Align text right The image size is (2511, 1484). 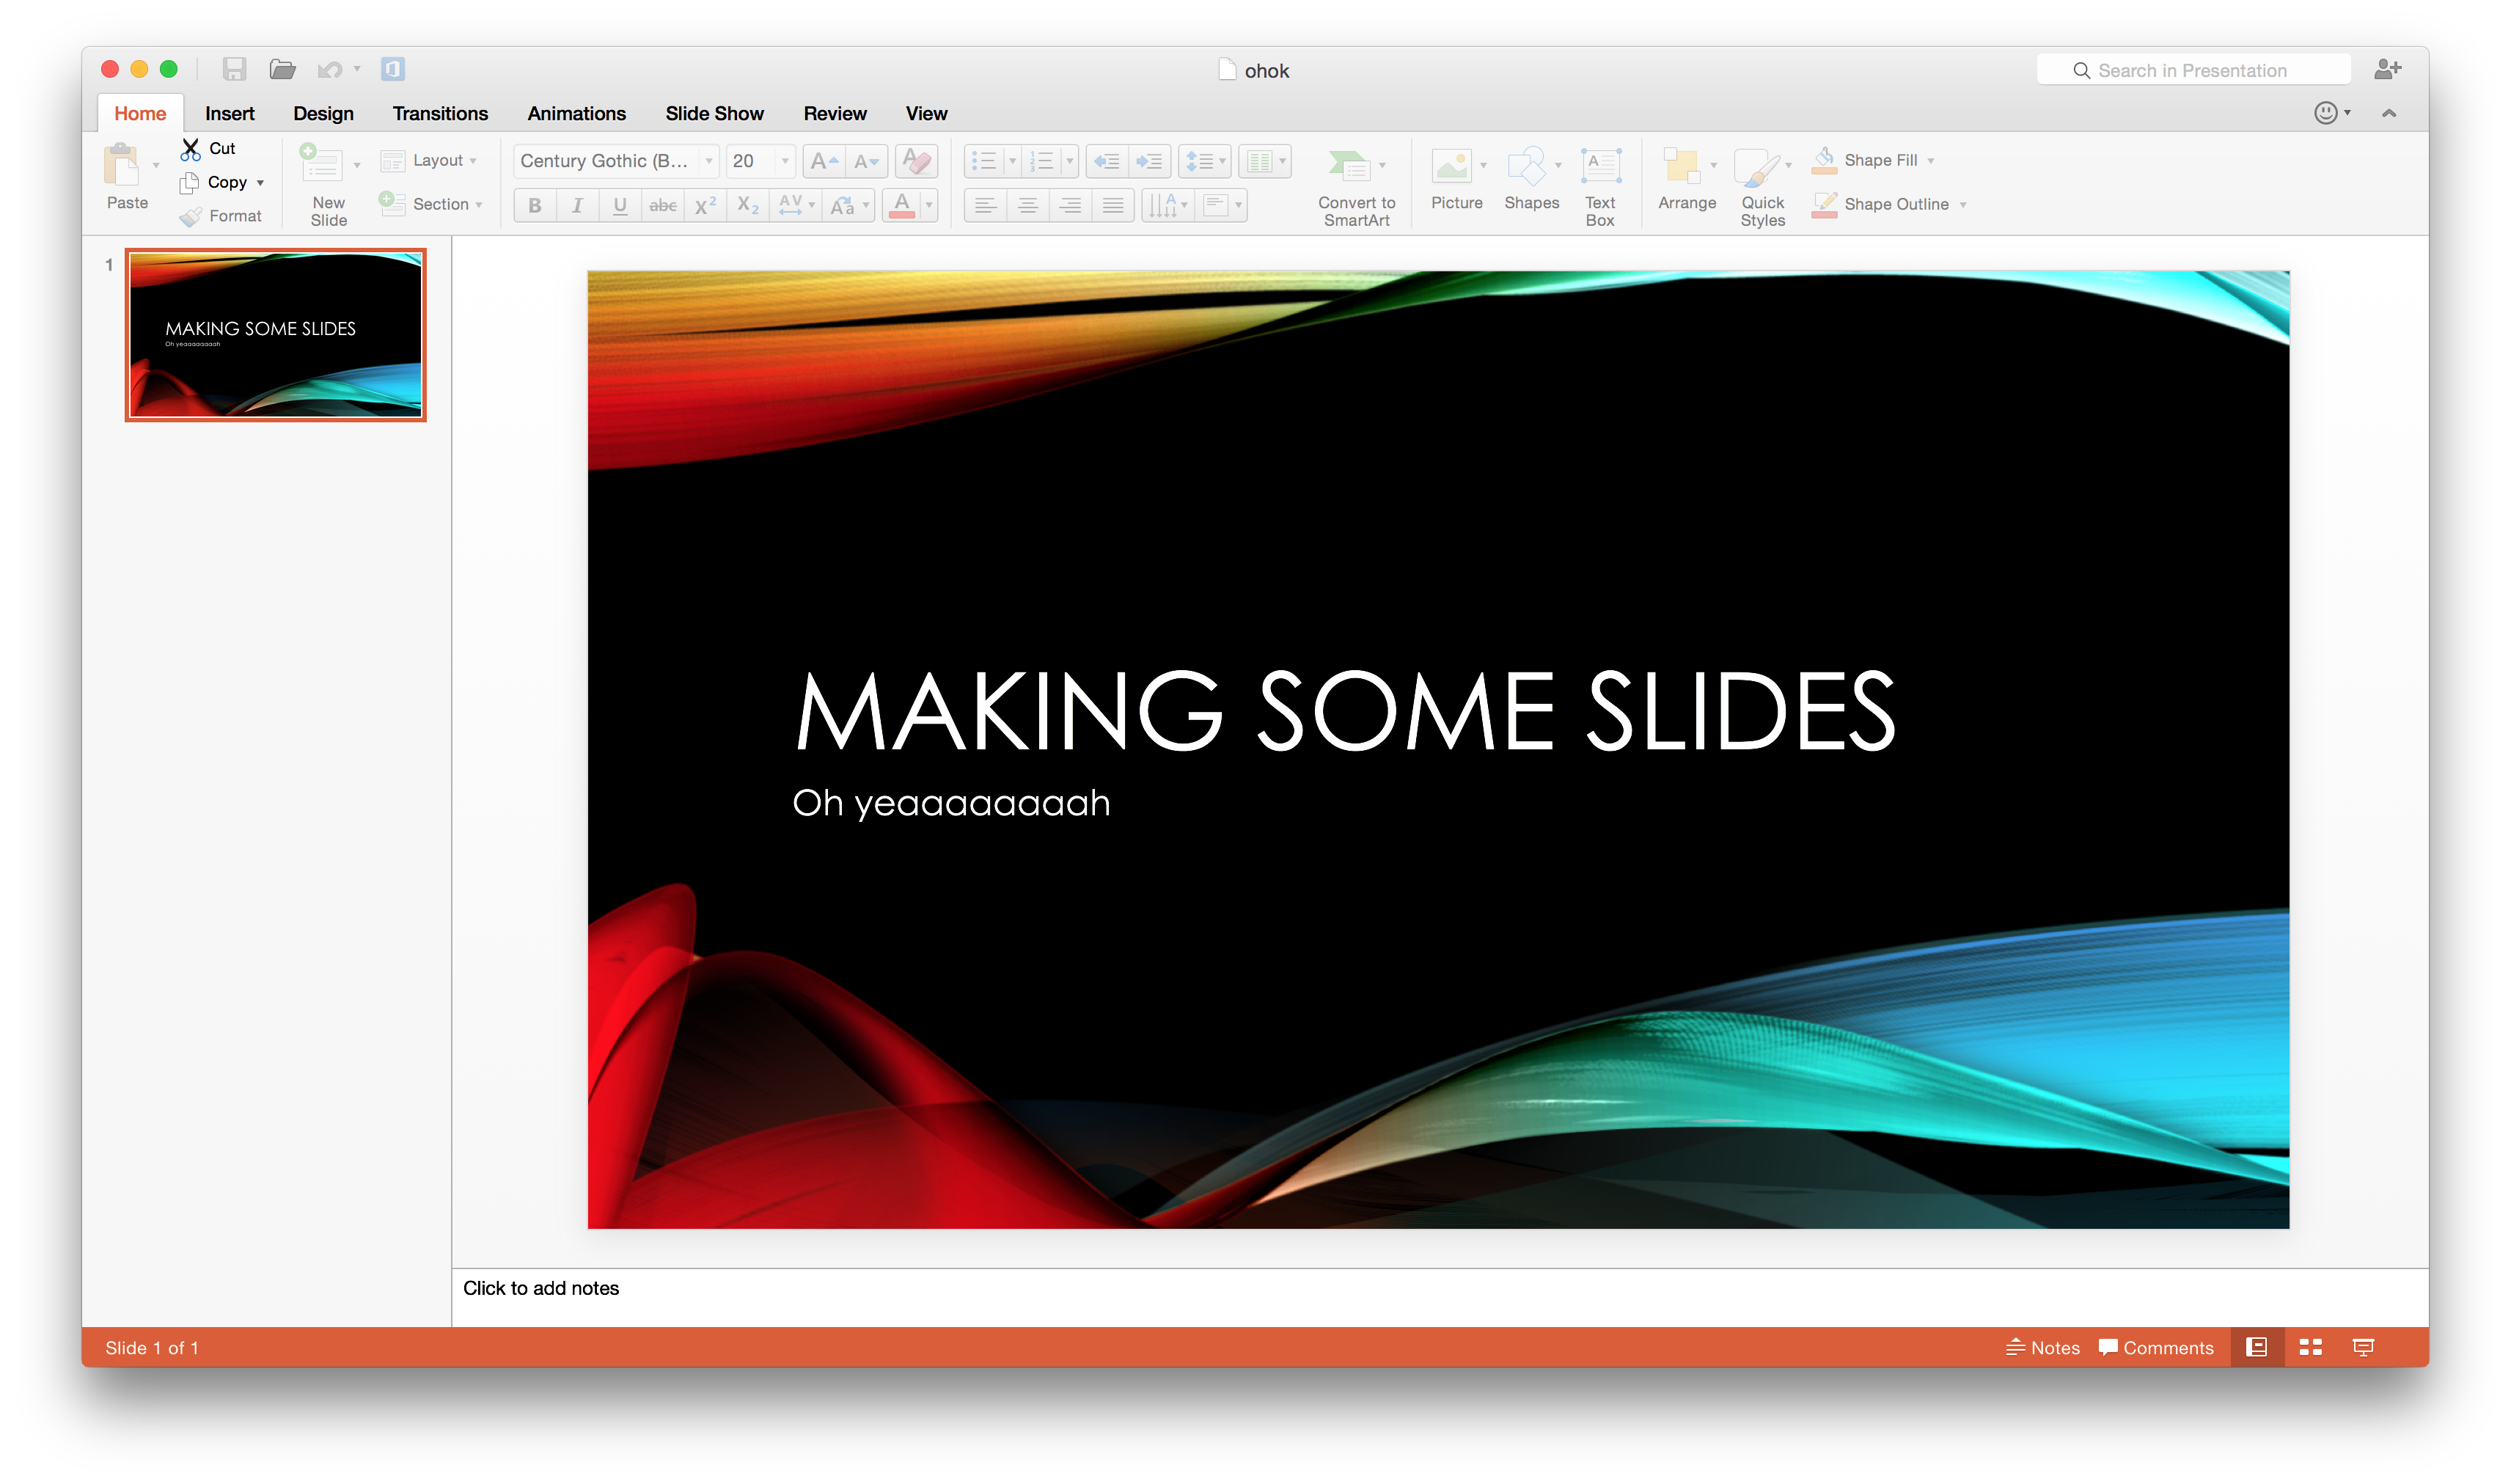click(x=1070, y=206)
